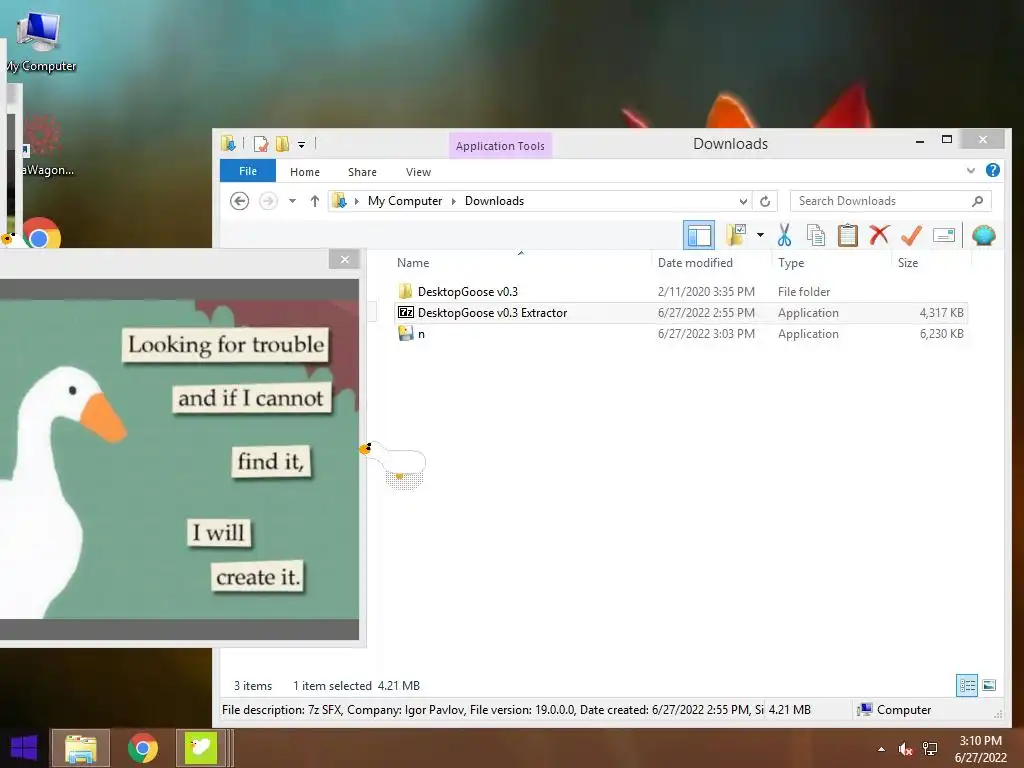Click the Copy icon in toolbar
Screen dimensions: 1024x768
click(x=816, y=235)
